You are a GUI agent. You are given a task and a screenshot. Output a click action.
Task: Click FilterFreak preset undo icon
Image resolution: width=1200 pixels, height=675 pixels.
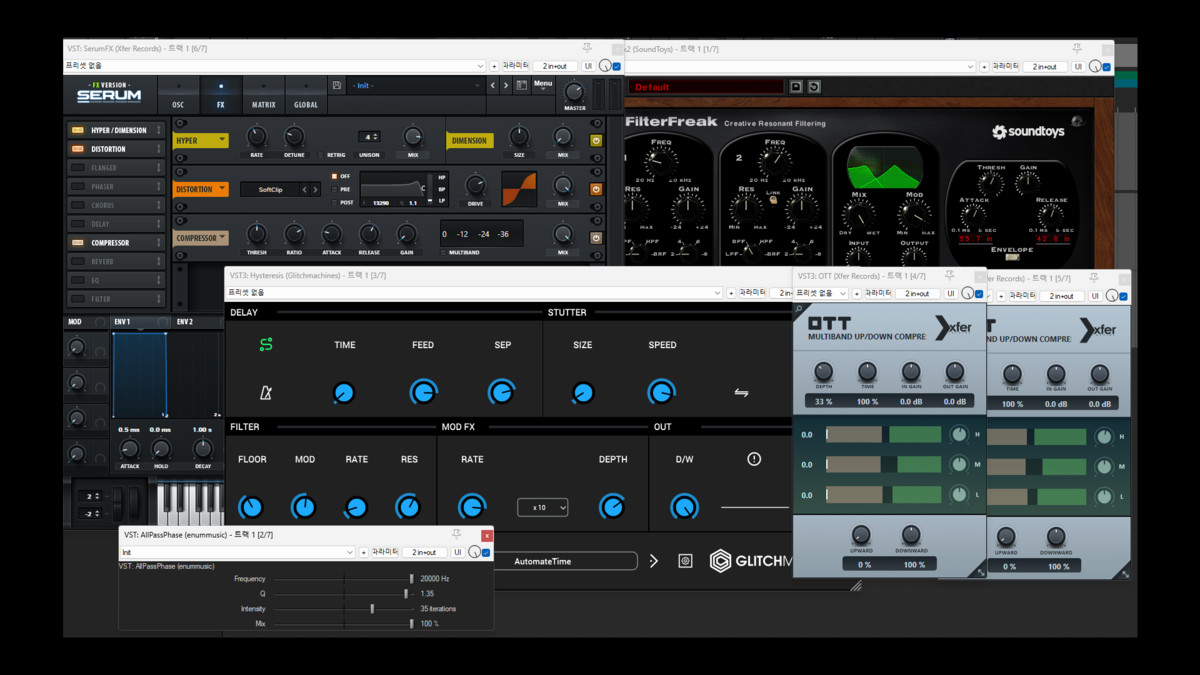pyautogui.click(x=814, y=87)
